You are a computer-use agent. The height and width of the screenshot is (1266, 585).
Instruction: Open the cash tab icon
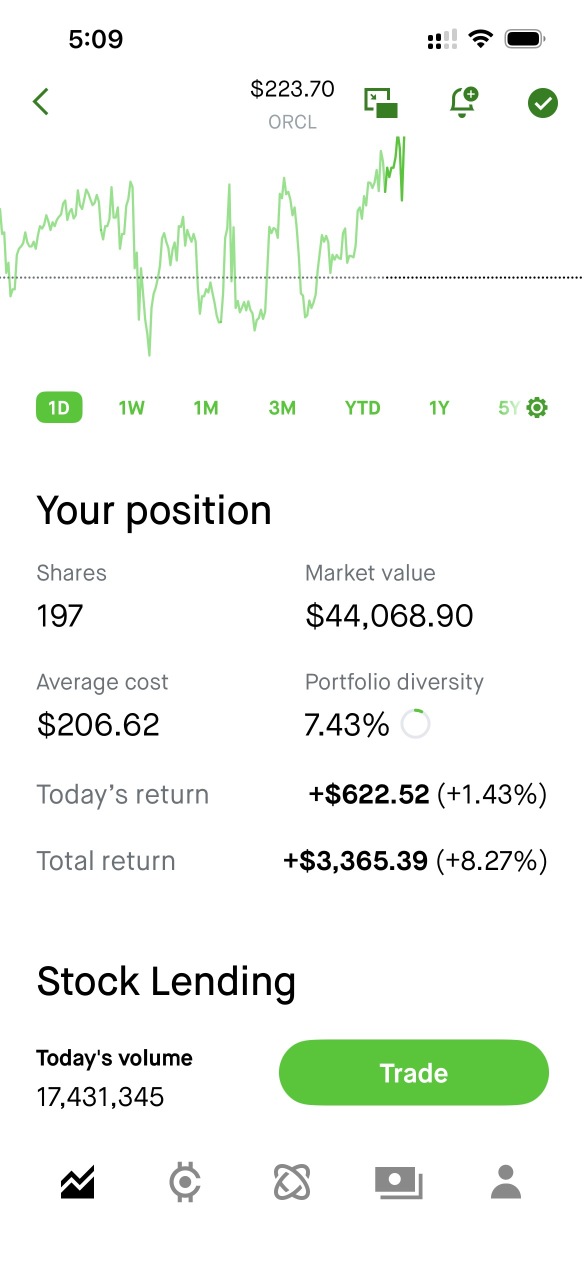tap(399, 1183)
